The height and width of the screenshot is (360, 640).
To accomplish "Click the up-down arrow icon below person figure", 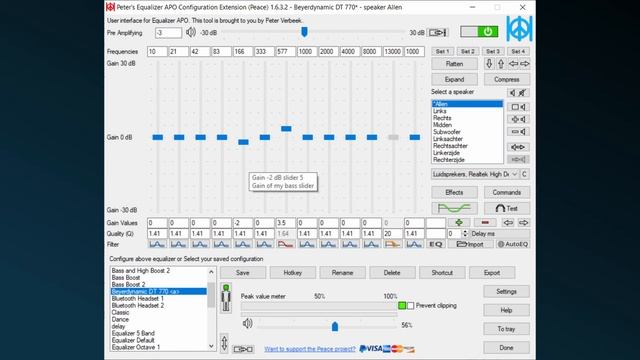I will (x=224, y=343).
